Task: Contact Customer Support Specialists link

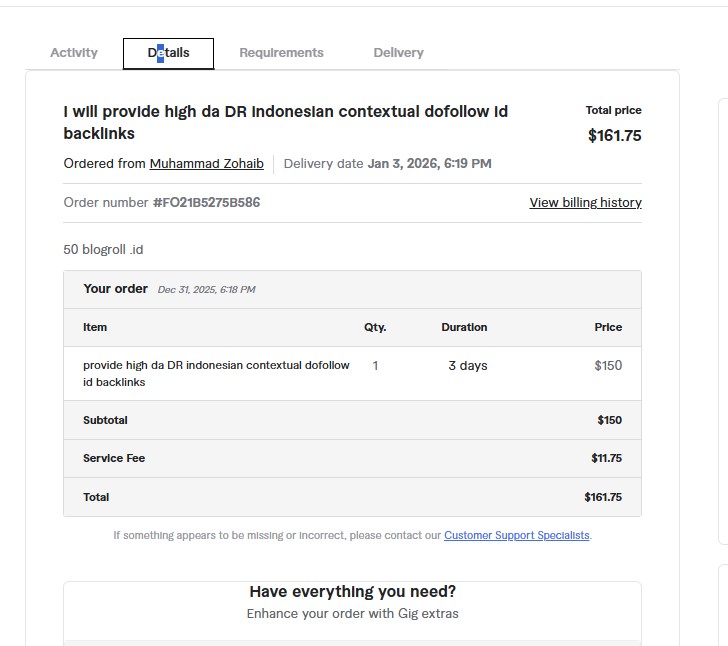Action: (x=516, y=536)
